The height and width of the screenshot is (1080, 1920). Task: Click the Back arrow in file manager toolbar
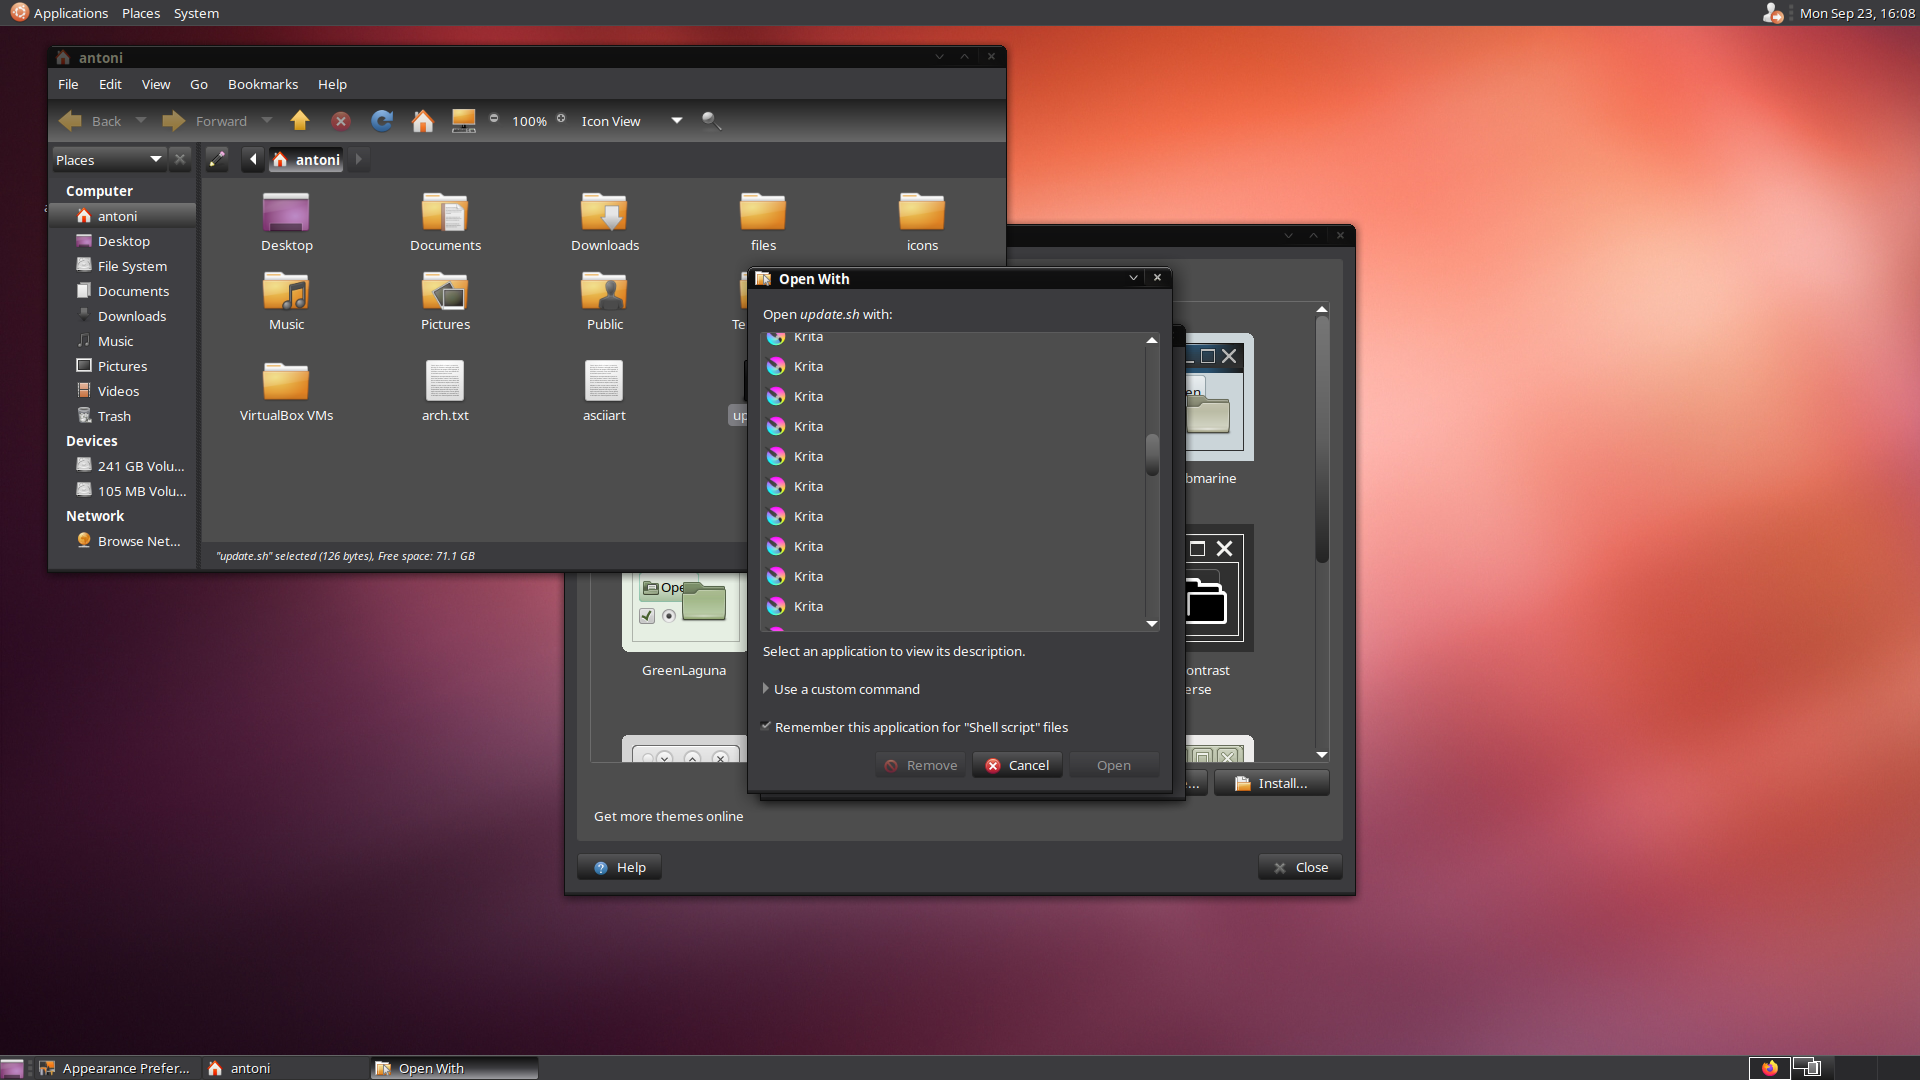(71, 121)
